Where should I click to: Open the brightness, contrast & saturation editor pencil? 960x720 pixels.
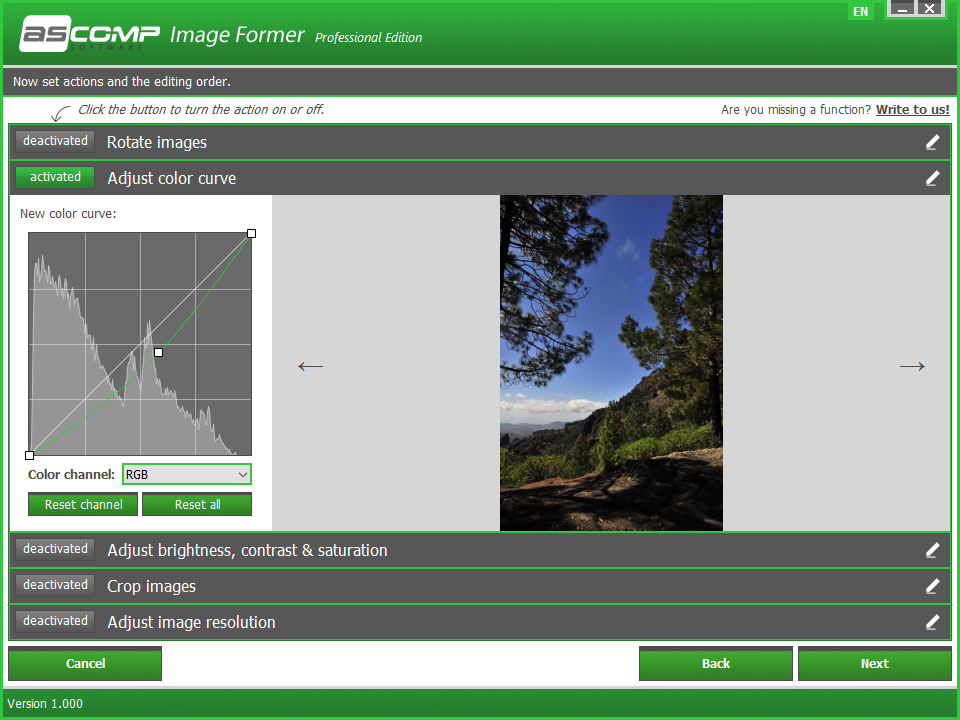(932, 550)
